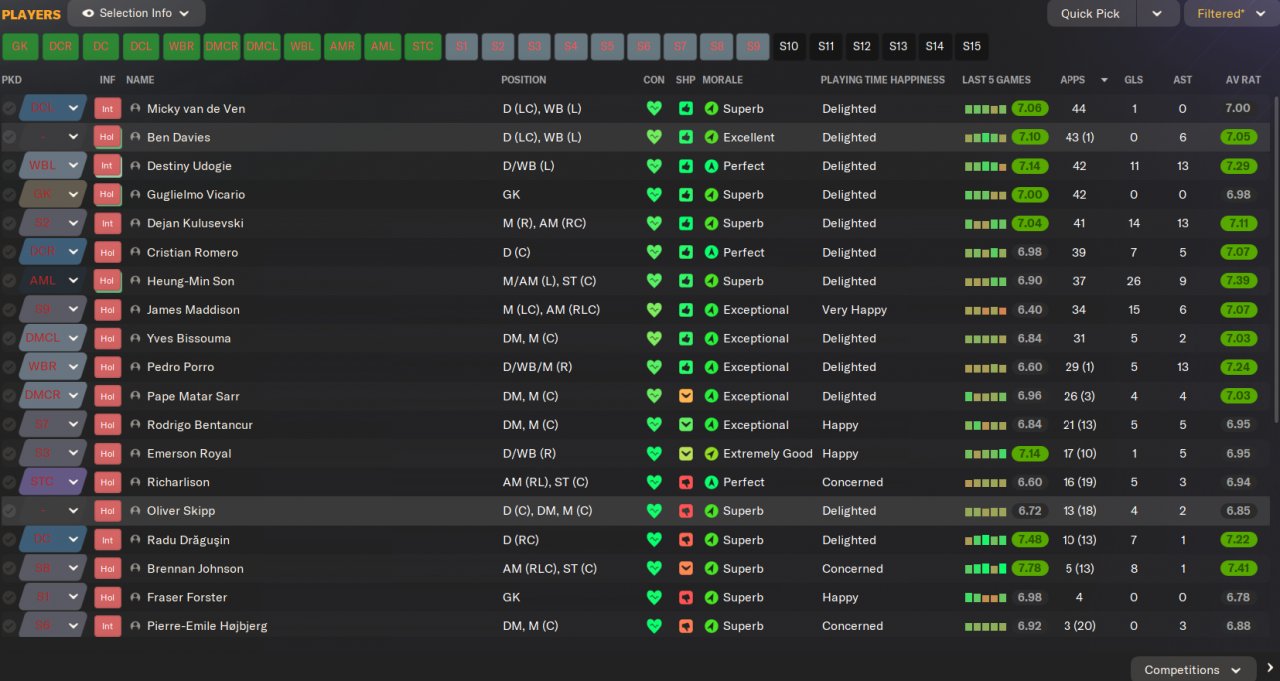
Task: Click the condition heart icon for Cristian Romero
Action: click(x=654, y=252)
